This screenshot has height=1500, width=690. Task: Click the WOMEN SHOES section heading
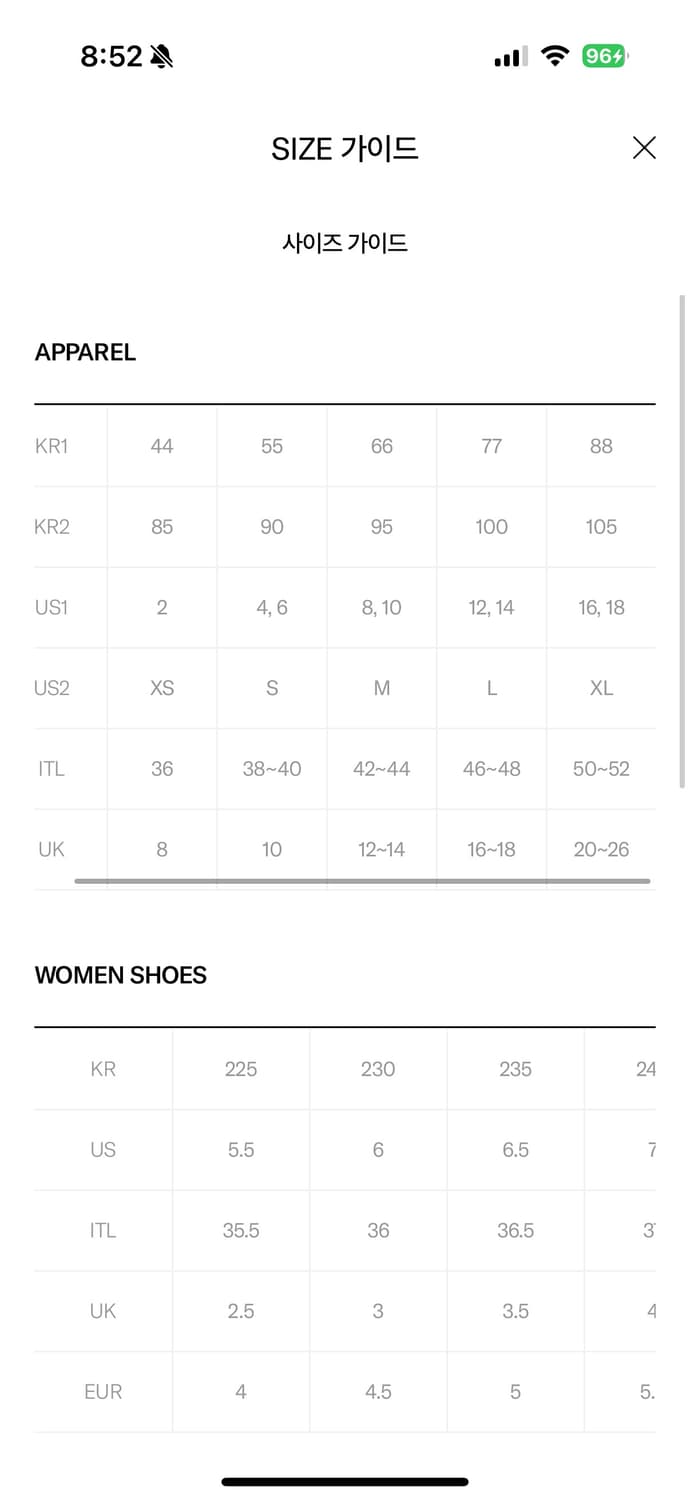point(121,975)
